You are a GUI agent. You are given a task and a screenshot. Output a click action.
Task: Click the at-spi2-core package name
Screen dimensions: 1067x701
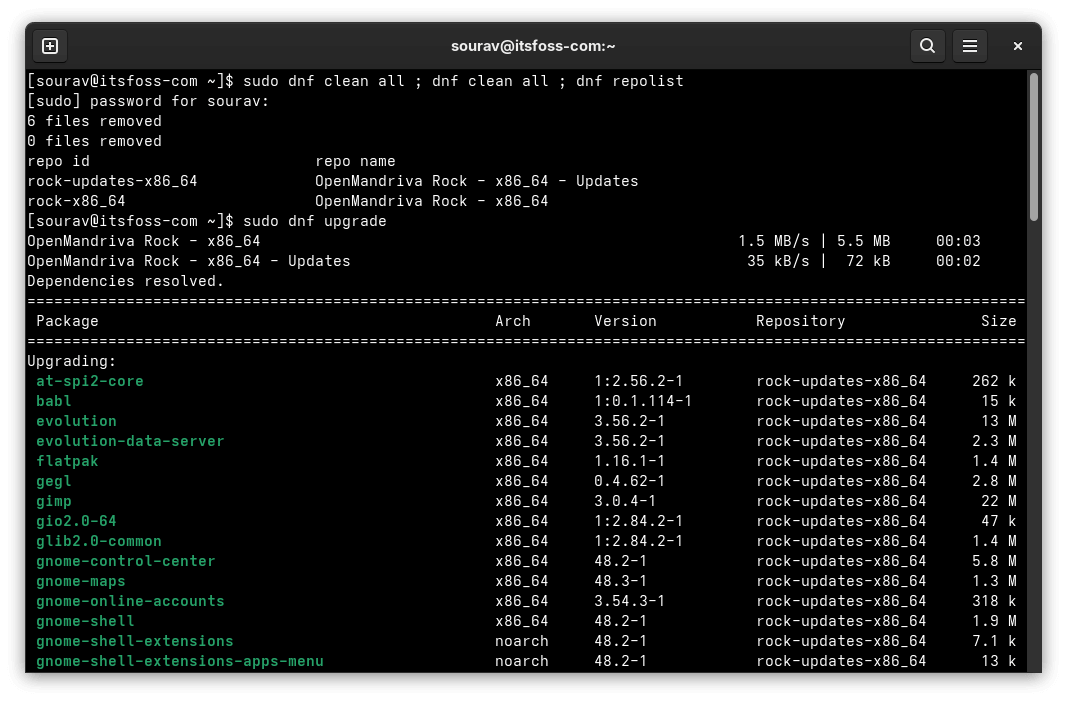pos(89,381)
